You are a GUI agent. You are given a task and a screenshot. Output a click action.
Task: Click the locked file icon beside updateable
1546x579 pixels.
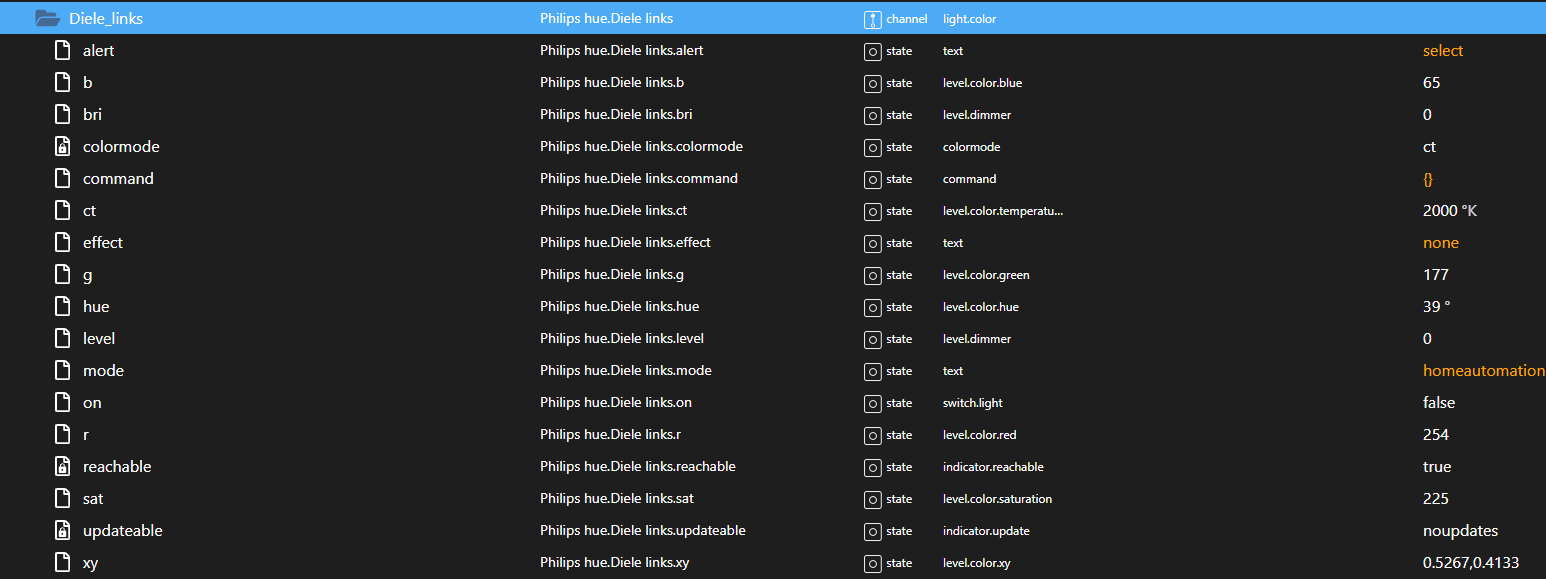pyautogui.click(x=62, y=531)
